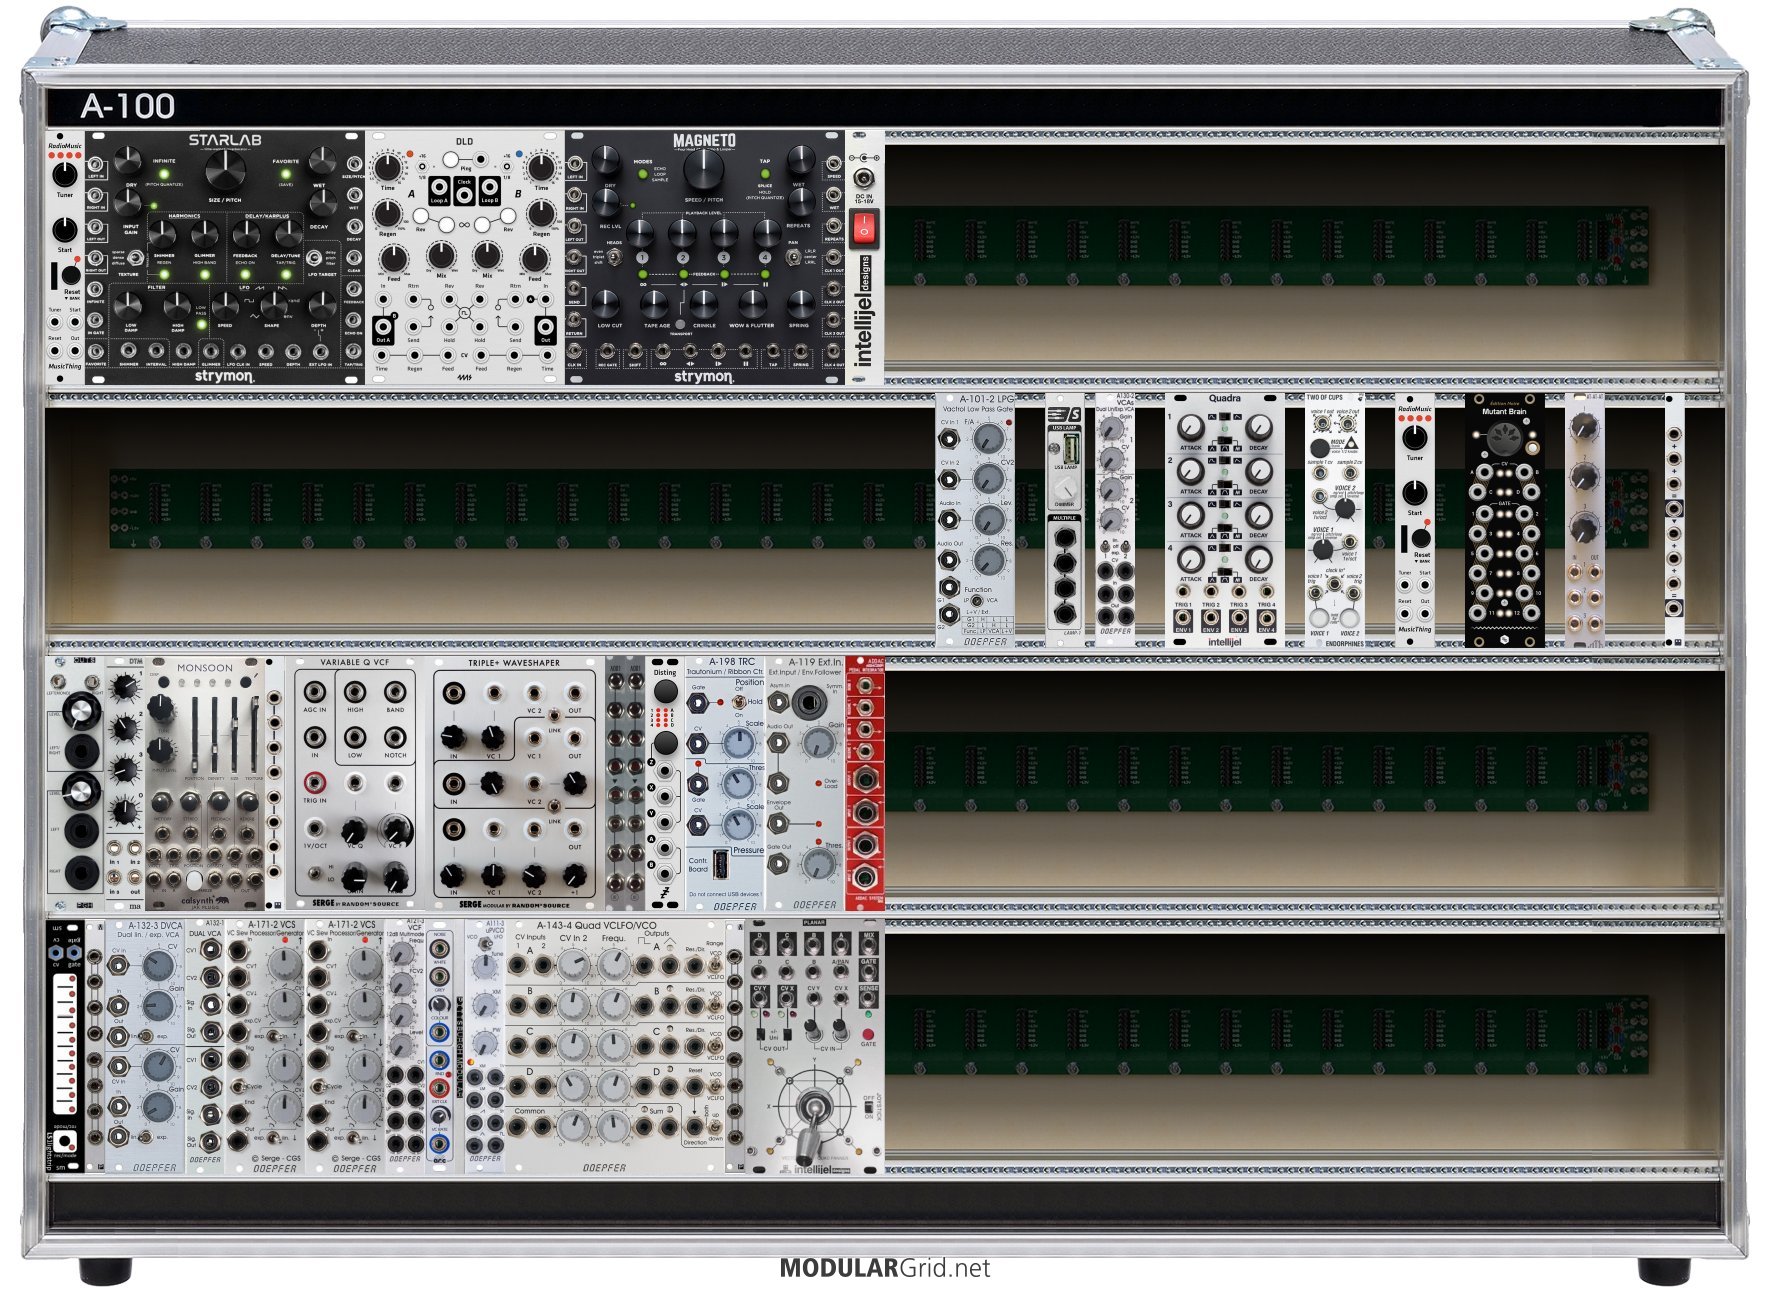Click the red TRIG IN jack on Variable Q VCF
Viewport: 1771px width, 1289px height.
(315, 782)
